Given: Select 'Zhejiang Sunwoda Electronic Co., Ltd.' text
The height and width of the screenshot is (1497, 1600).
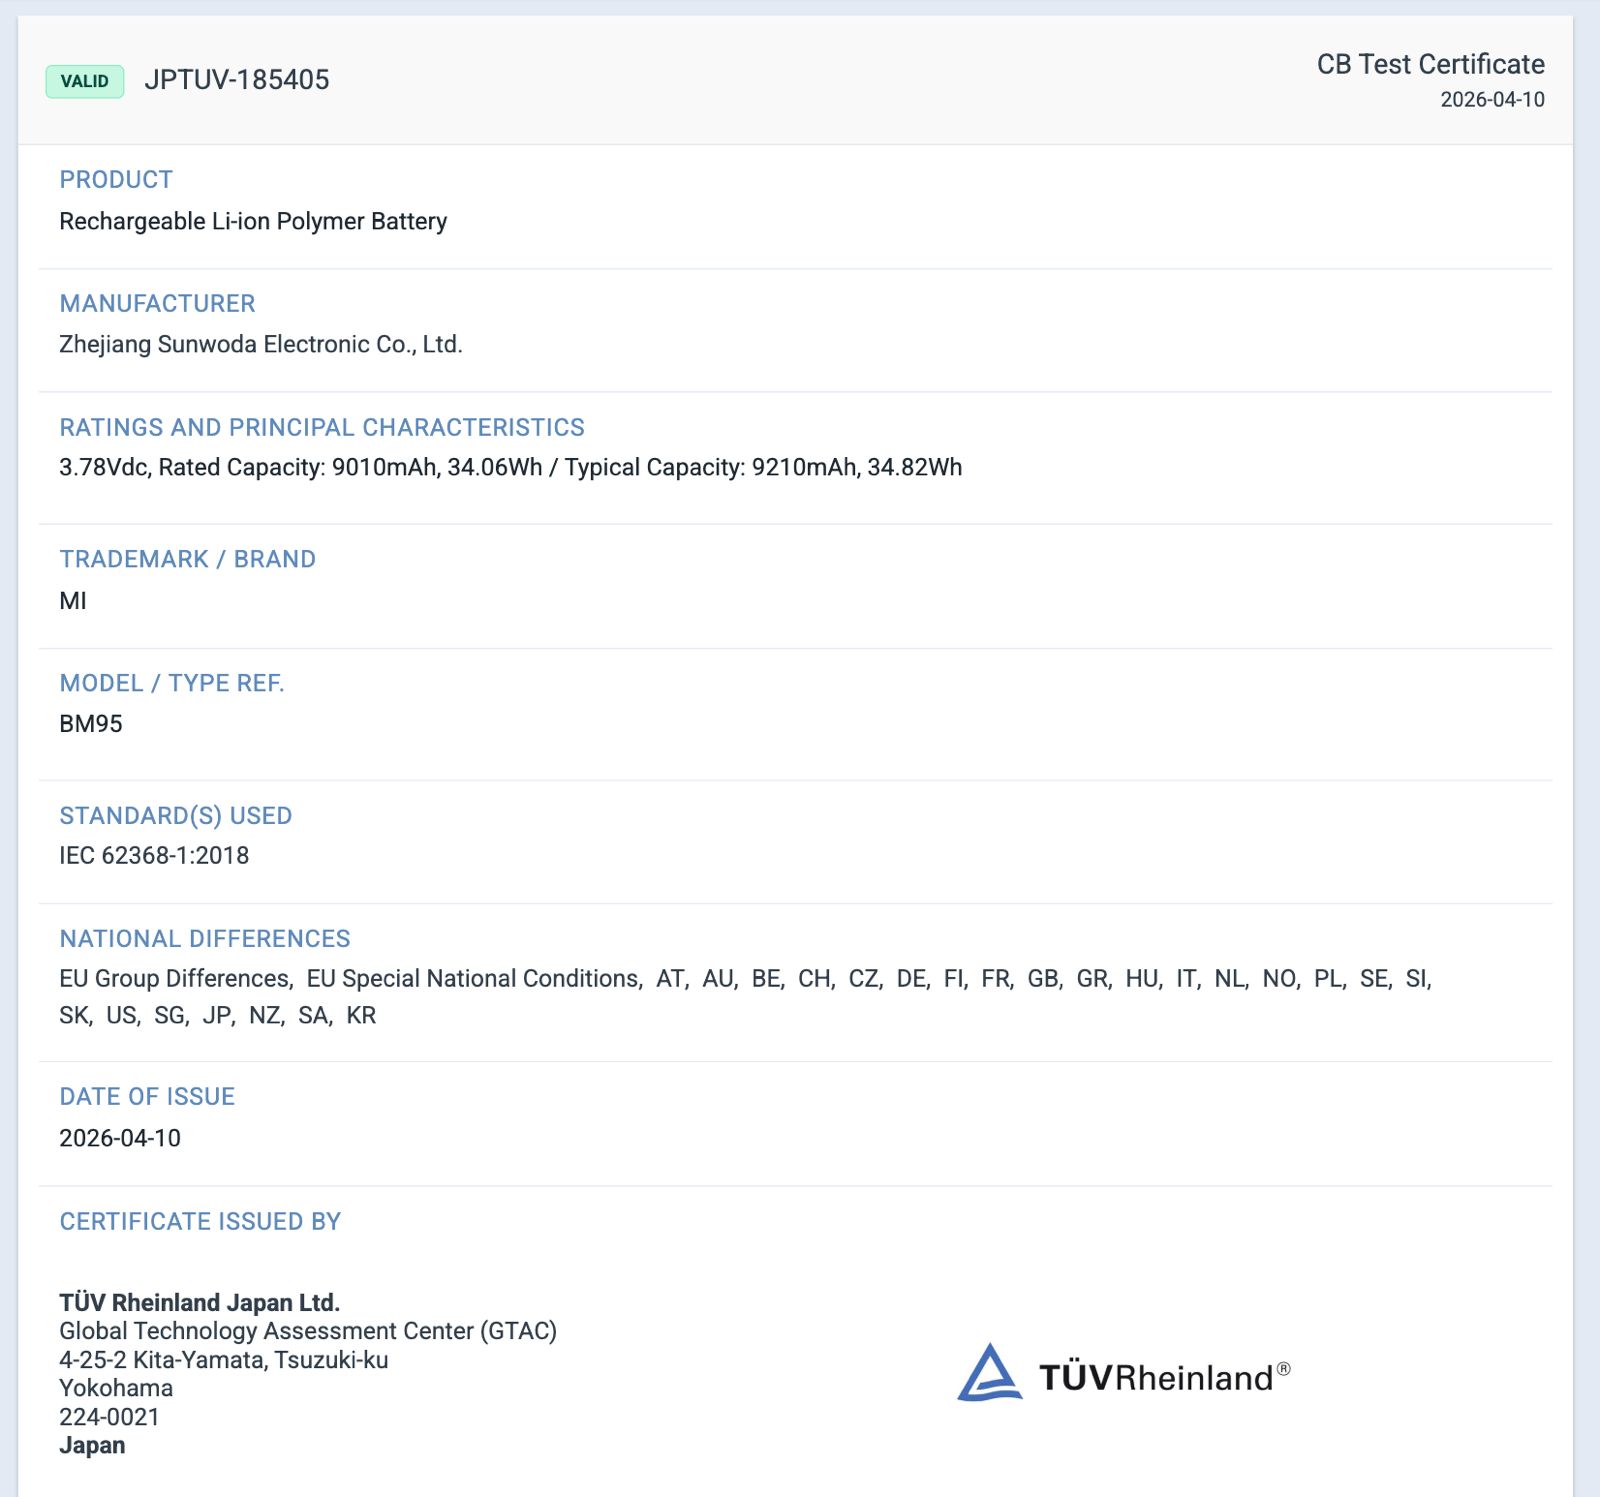Looking at the screenshot, I should pos(261,344).
